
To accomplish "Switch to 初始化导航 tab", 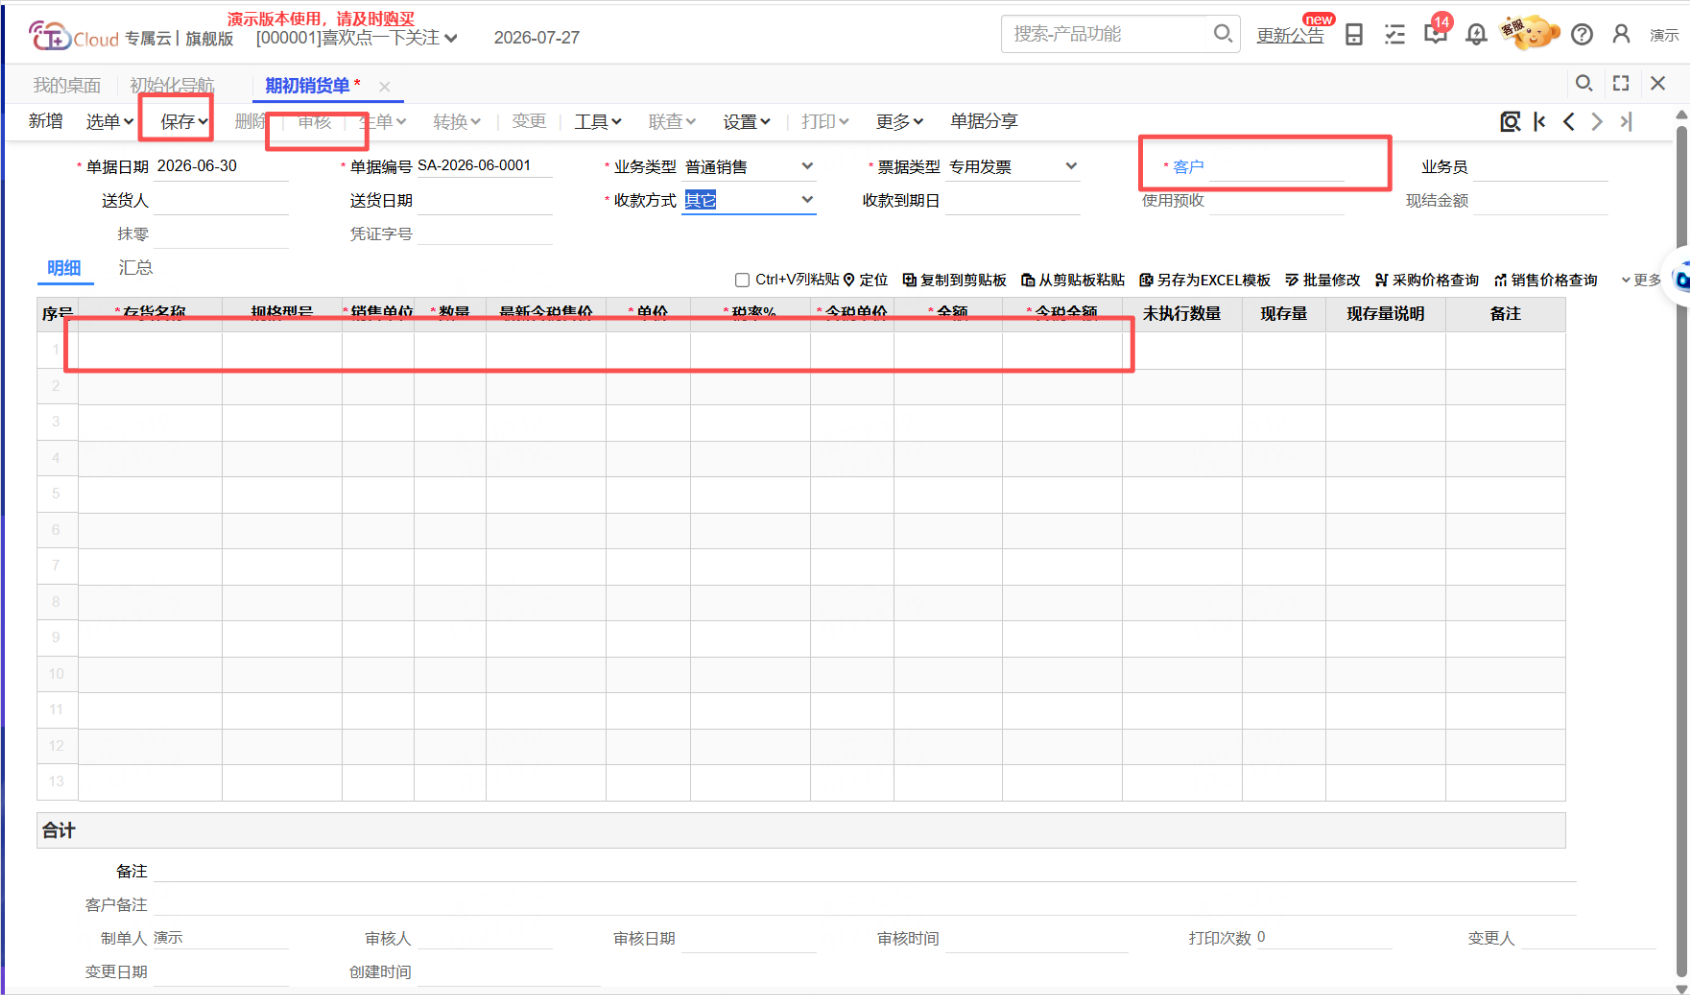I will [172, 85].
